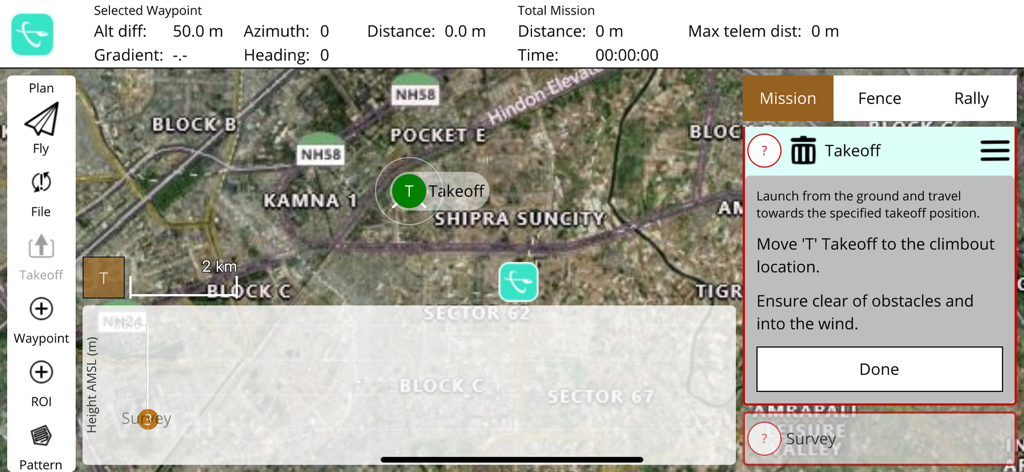Select the vehicle position icon on map
The image size is (1024, 472).
click(x=519, y=283)
